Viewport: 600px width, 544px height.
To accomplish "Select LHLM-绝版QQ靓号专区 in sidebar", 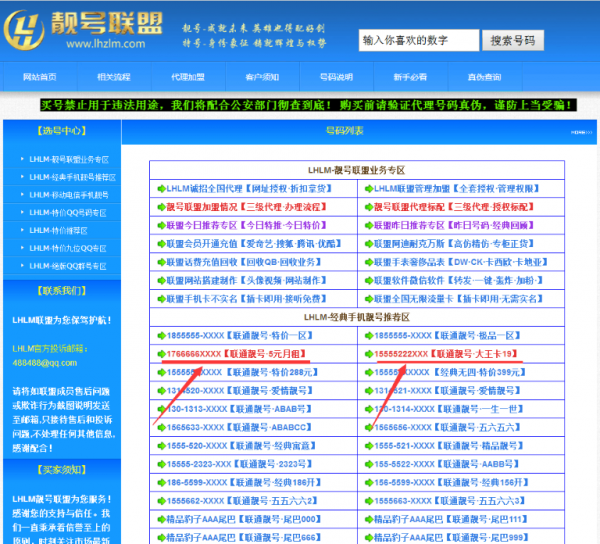I will coord(68,266).
